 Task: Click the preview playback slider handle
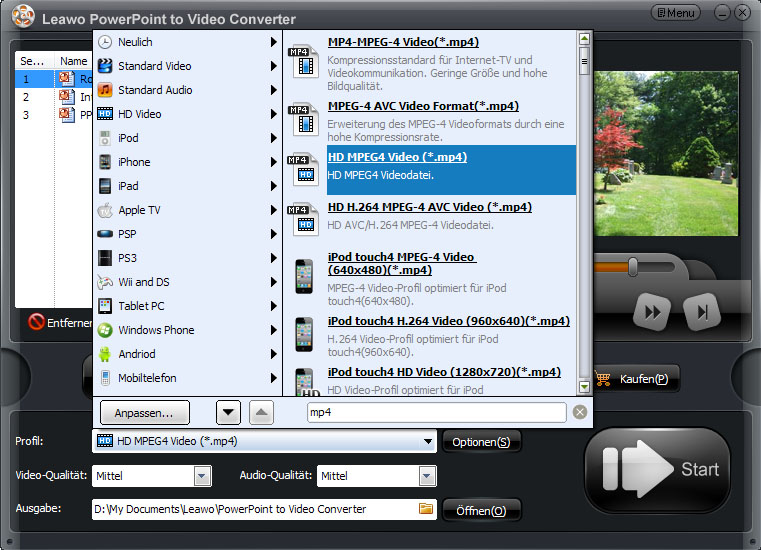click(632, 267)
